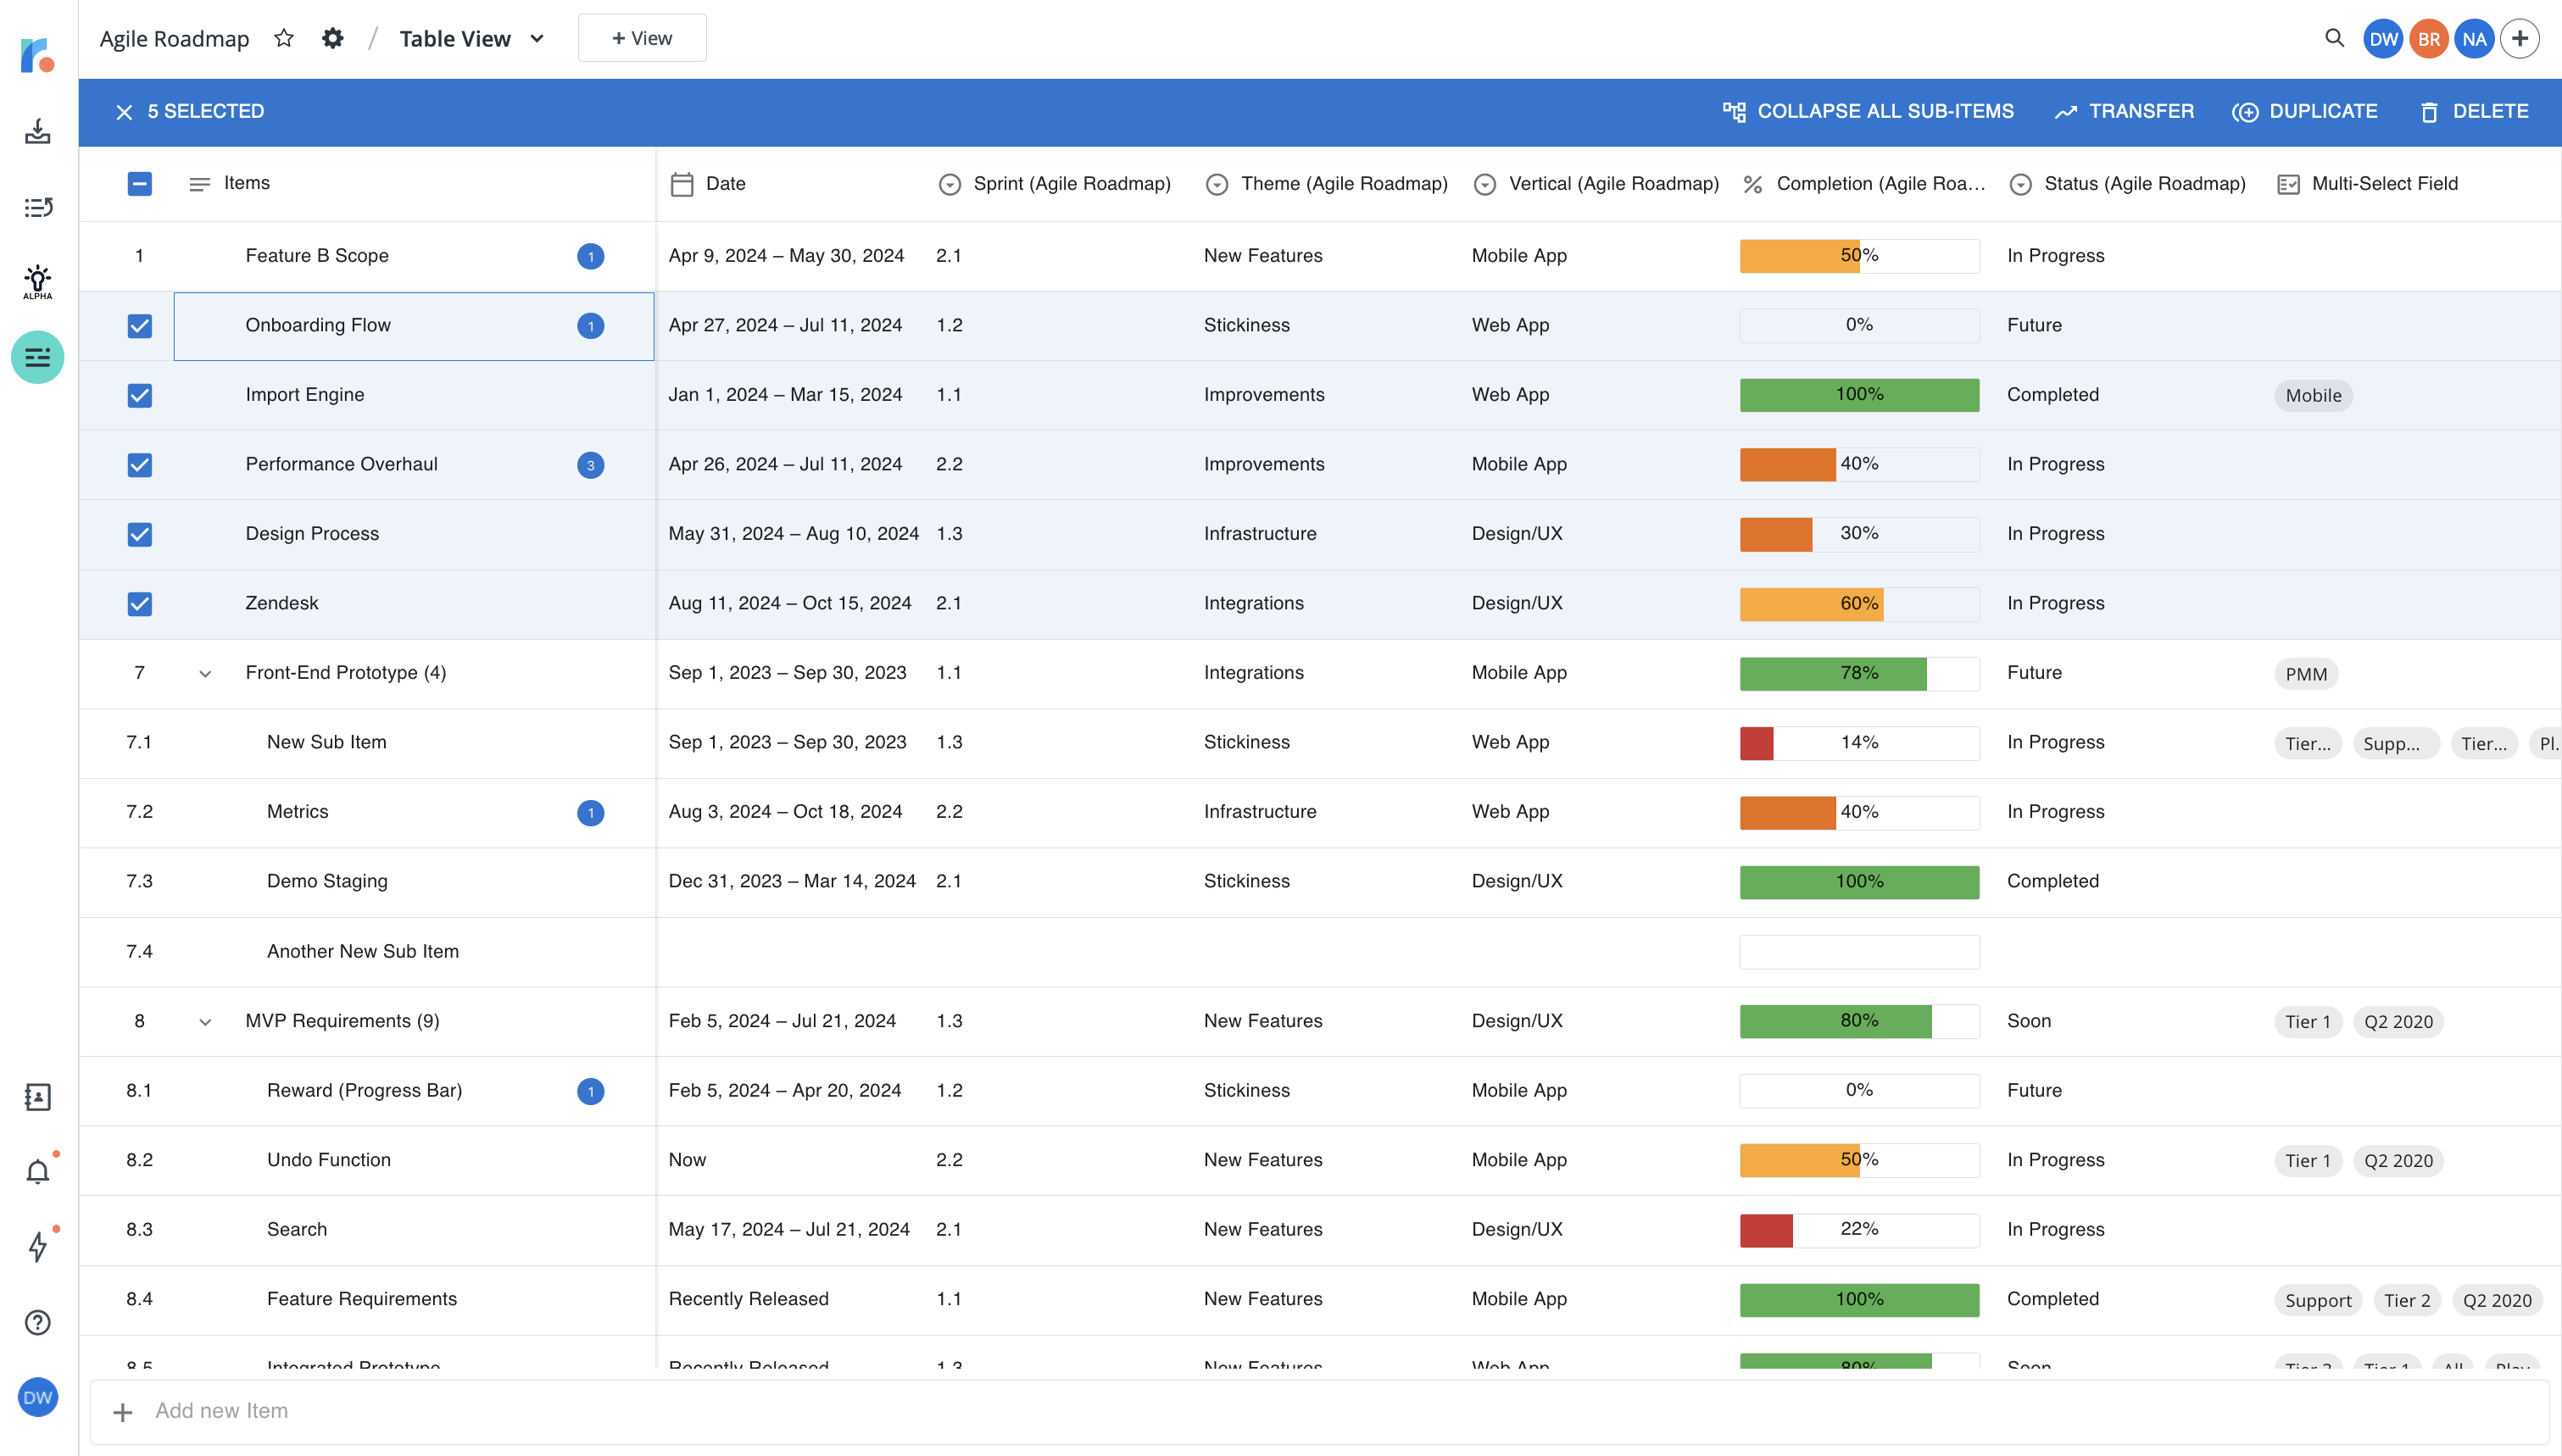
Task: Toggle the select-all header checkbox
Action: [140, 184]
